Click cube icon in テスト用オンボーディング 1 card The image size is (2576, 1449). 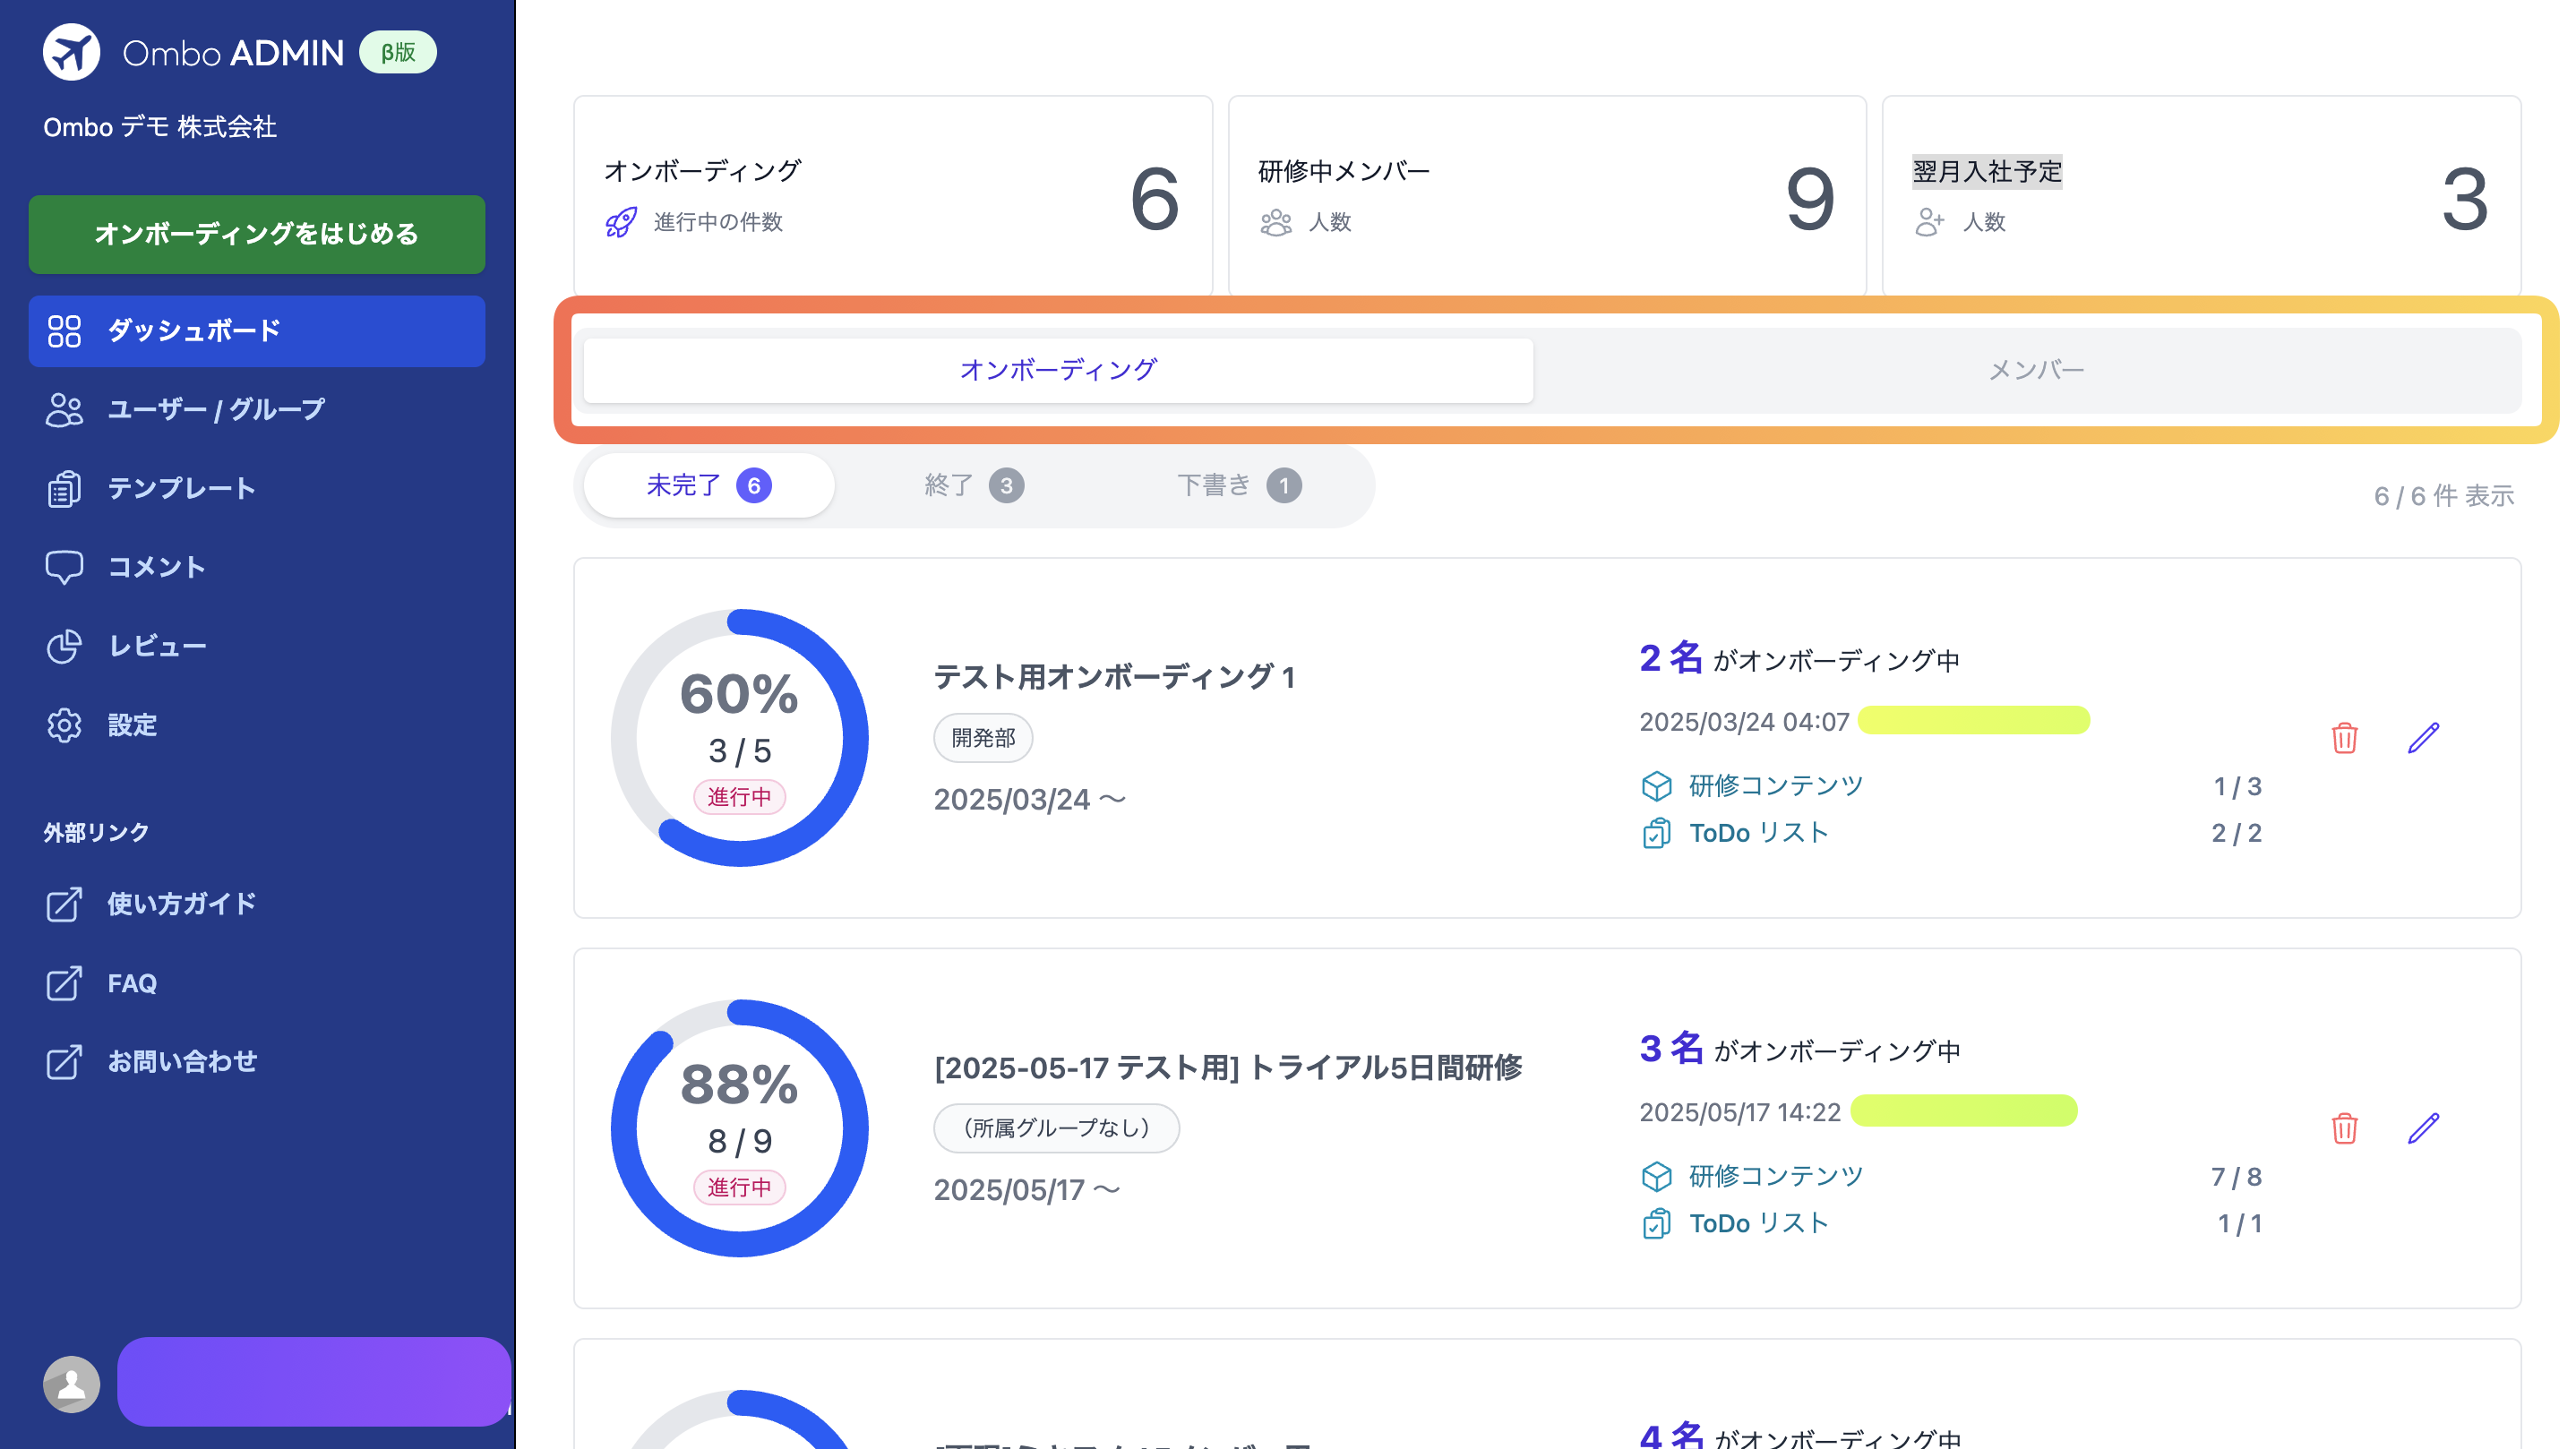click(x=1657, y=786)
